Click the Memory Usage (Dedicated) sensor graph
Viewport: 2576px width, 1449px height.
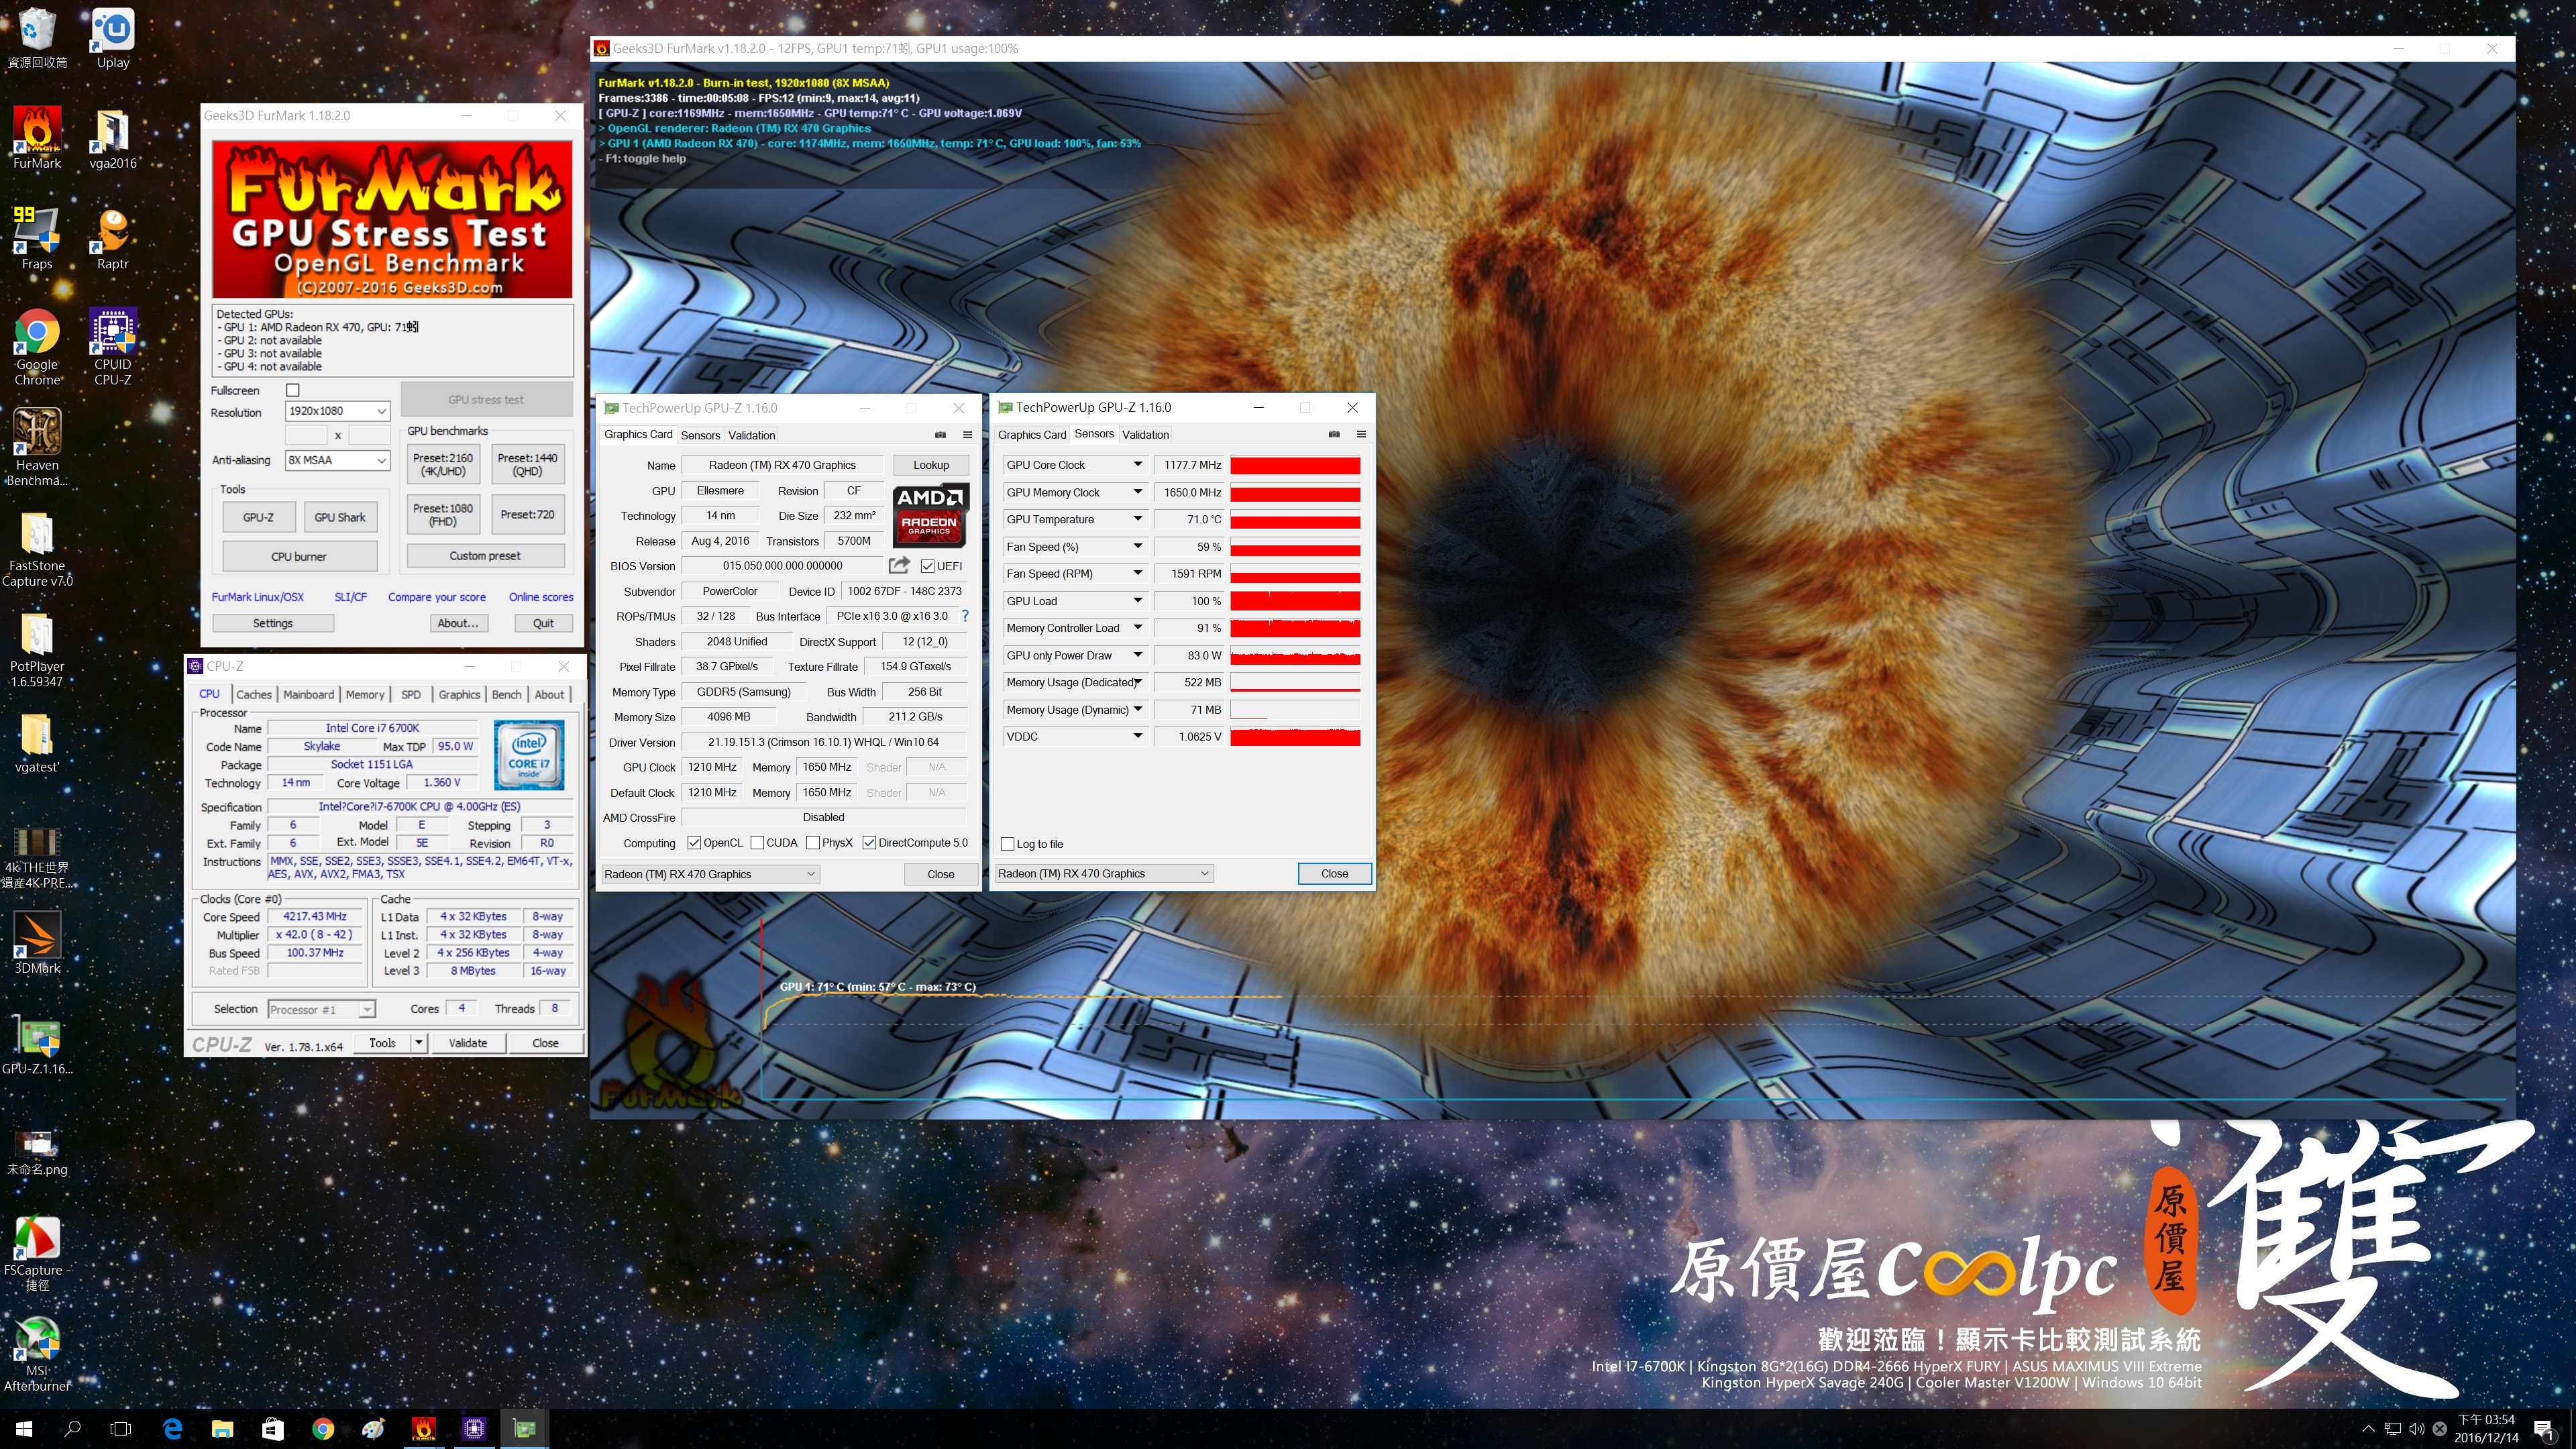pyautogui.click(x=1295, y=683)
